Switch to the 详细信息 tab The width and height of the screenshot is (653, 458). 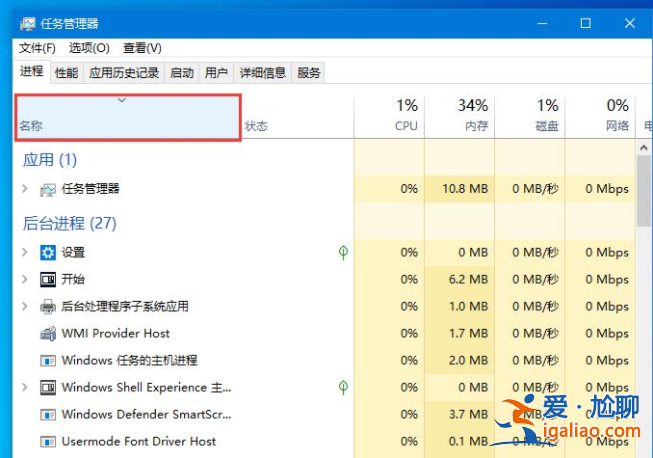pyautogui.click(x=262, y=73)
